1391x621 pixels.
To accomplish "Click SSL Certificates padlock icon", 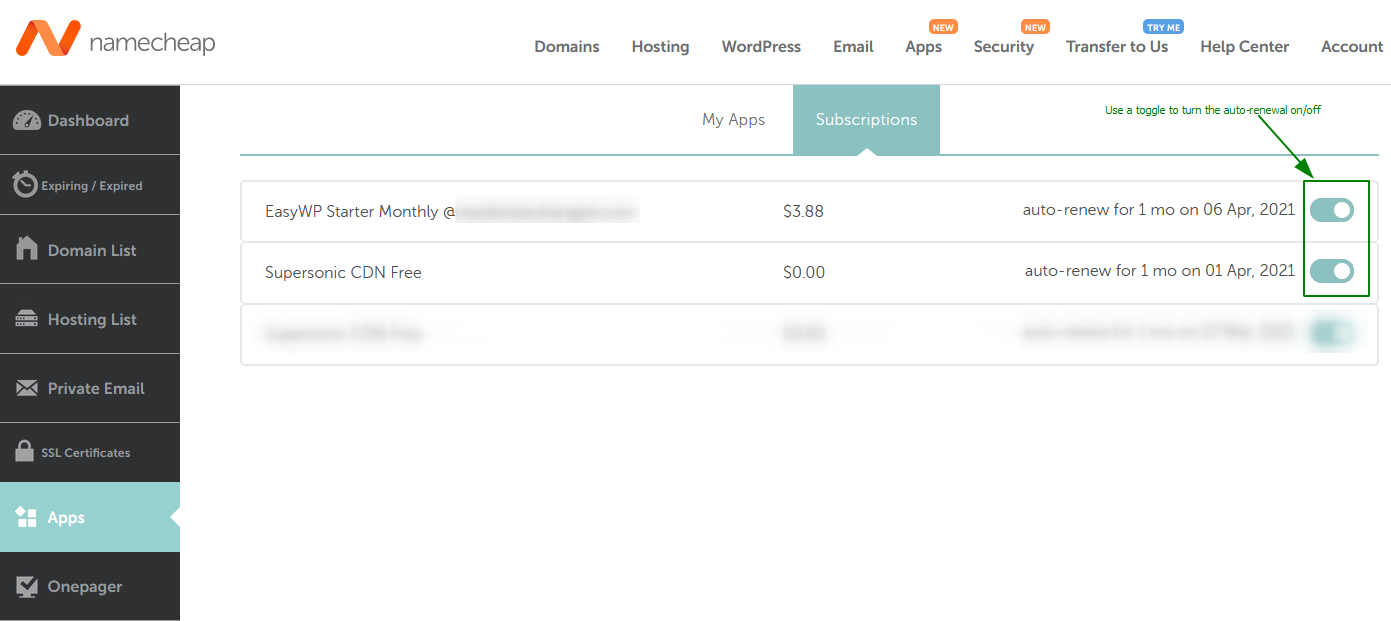I will coord(25,451).
